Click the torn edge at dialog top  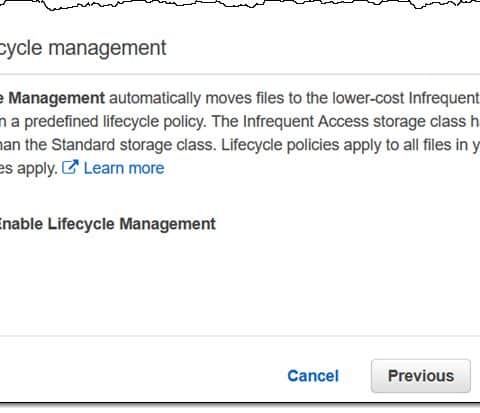tap(240, 5)
